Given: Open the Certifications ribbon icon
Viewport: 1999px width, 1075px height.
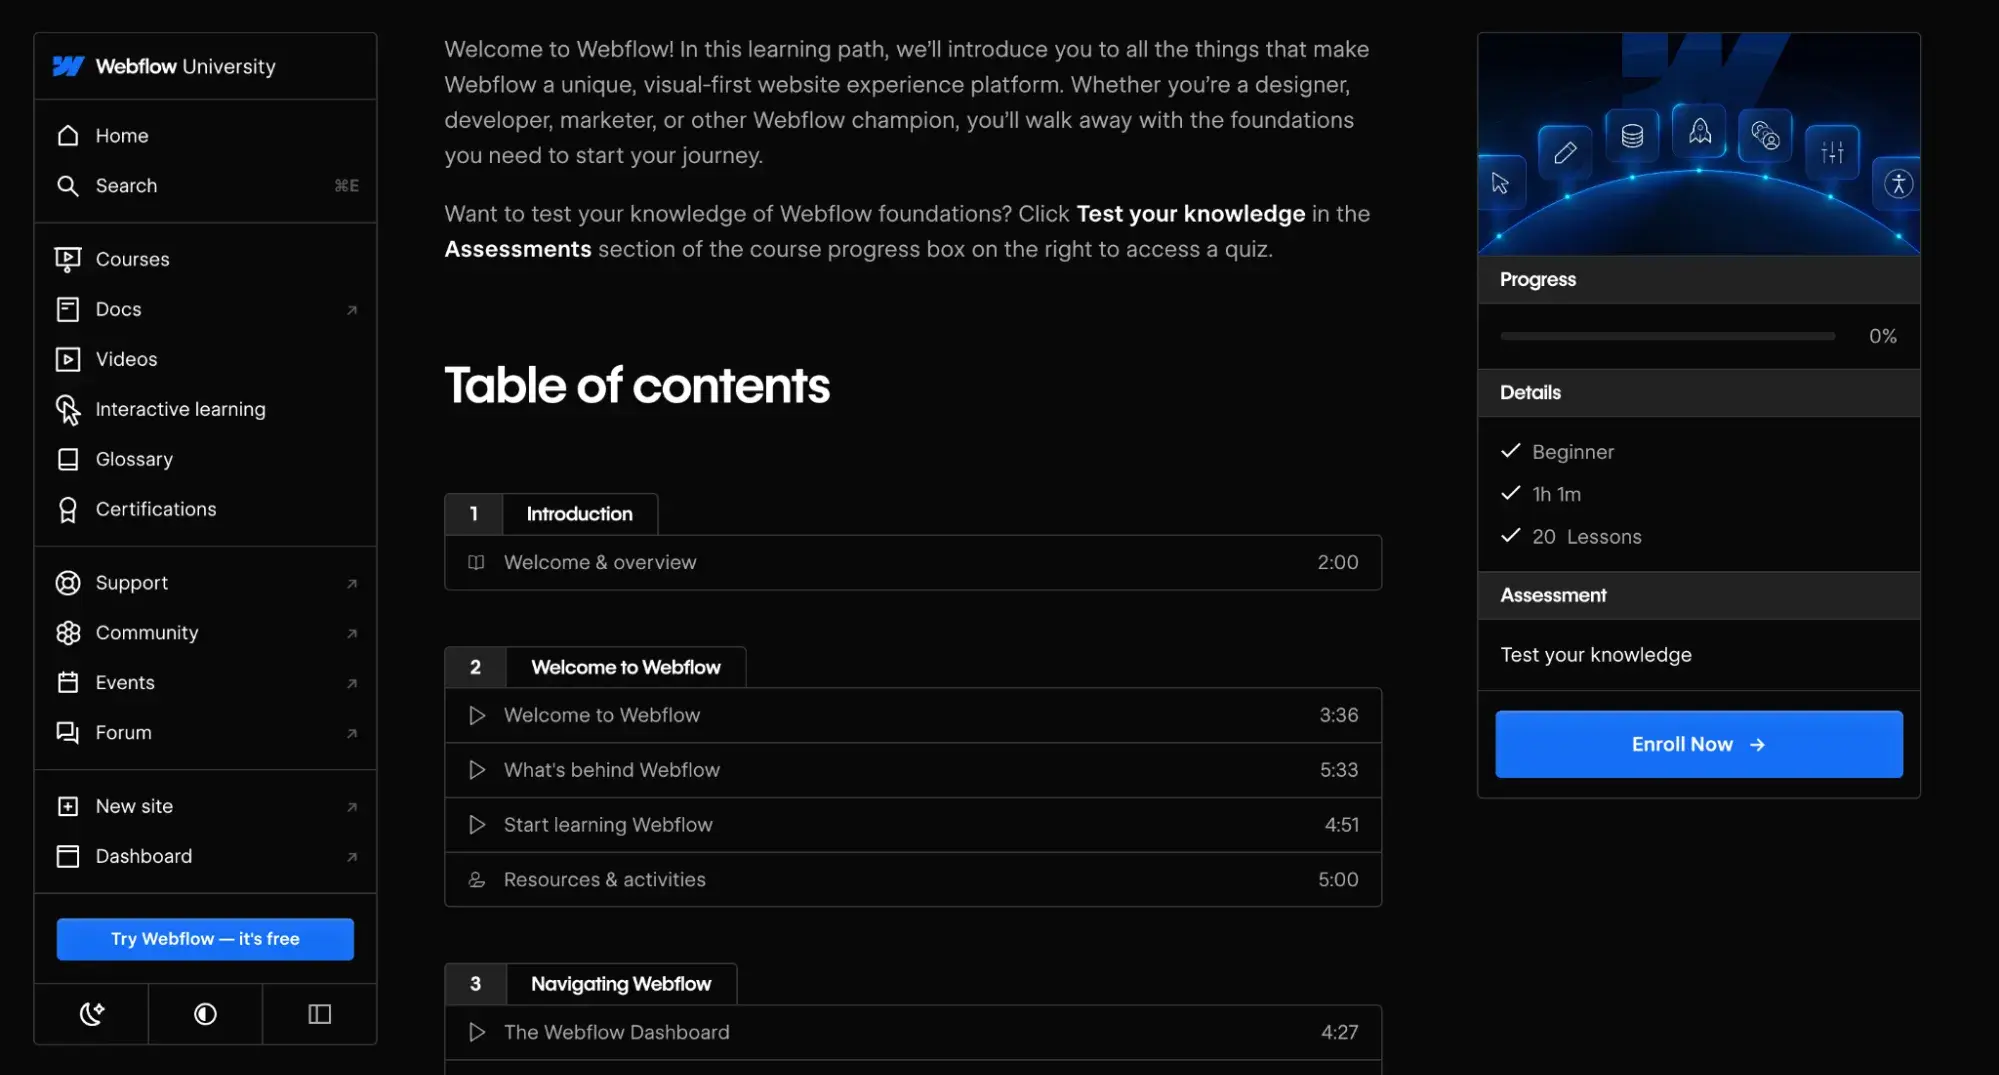Looking at the screenshot, I should 68,509.
